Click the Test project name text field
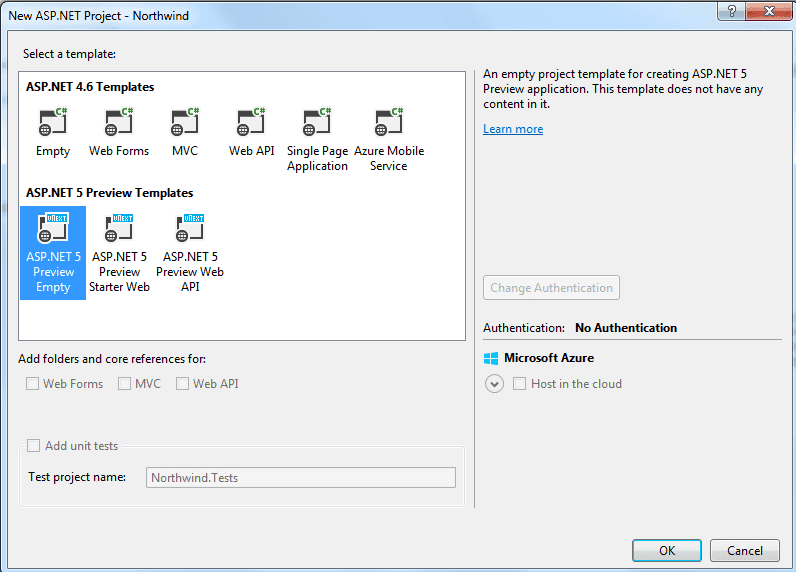Image resolution: width=796 pixels, height=572 pixels. [301, 478]
